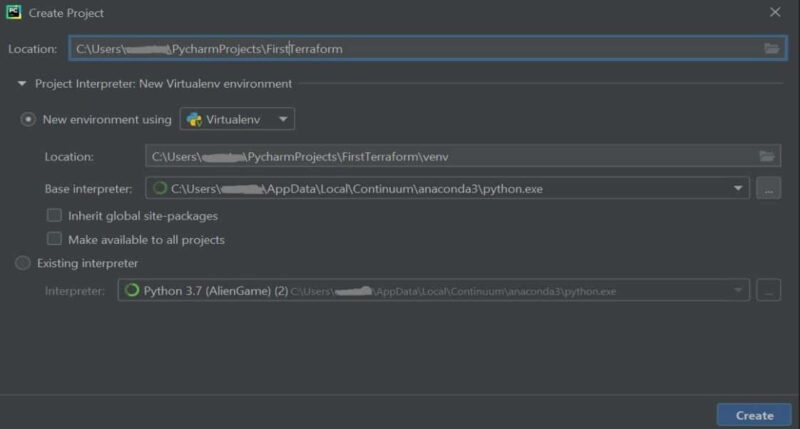Expand the Base interpreter dropdown arrow
The image size is (800, 429).
[738, 188]
